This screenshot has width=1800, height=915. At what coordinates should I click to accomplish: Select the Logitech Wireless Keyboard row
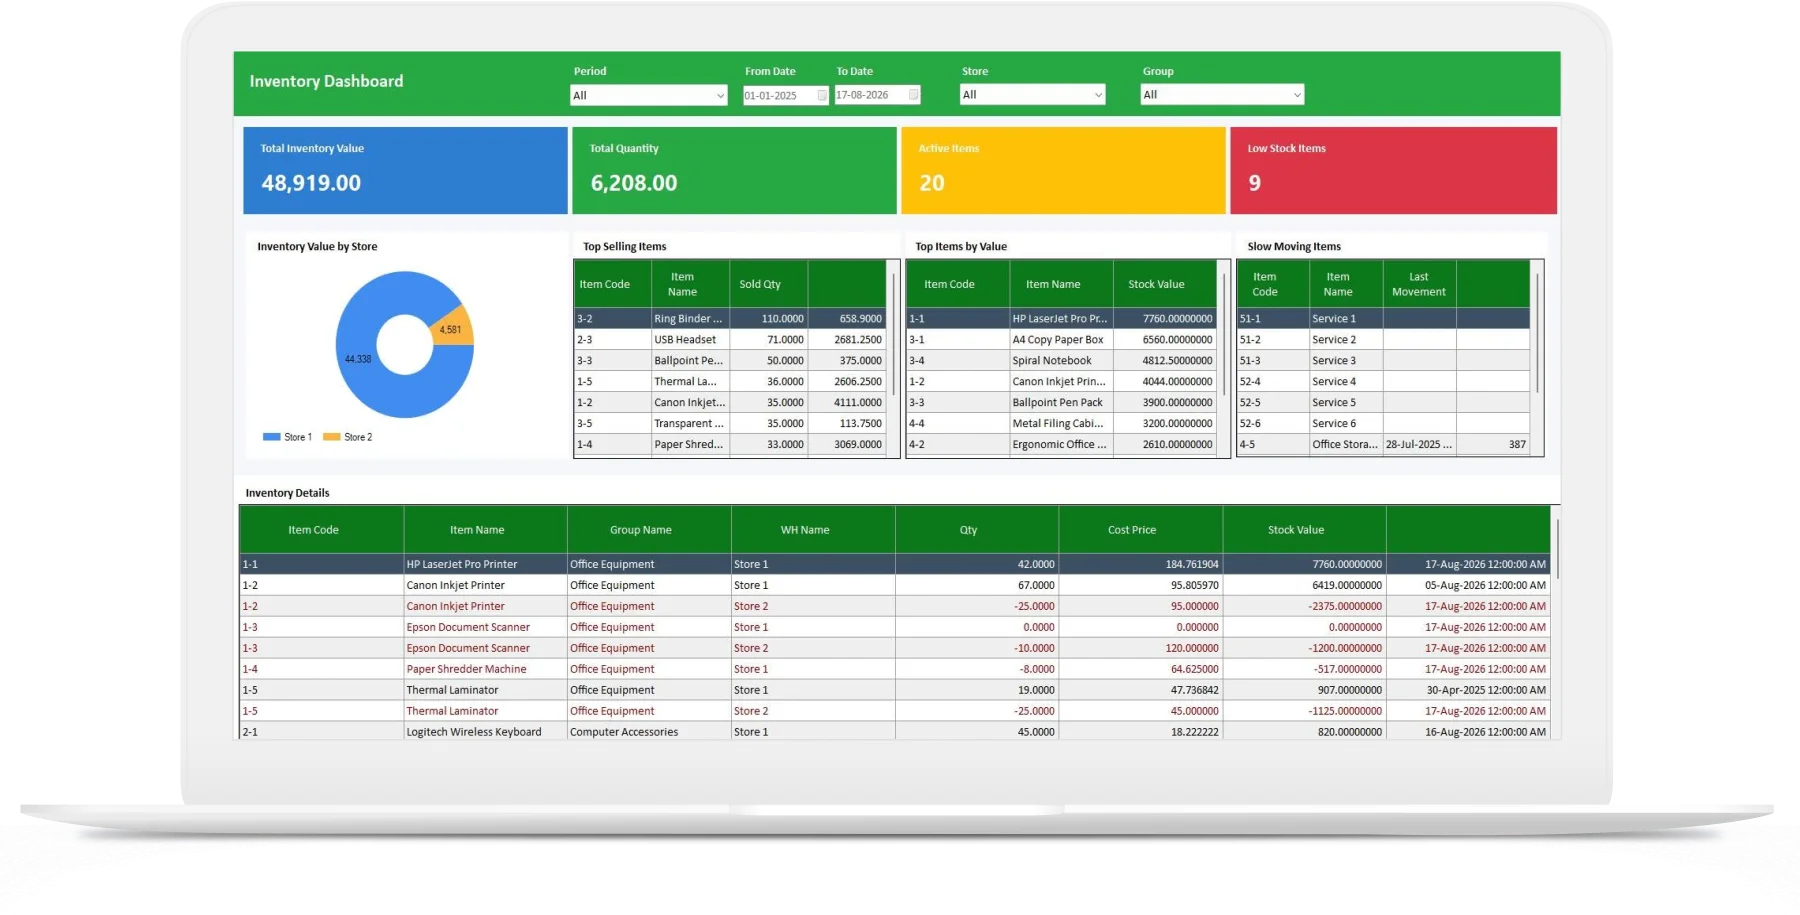tap(895, 732)
